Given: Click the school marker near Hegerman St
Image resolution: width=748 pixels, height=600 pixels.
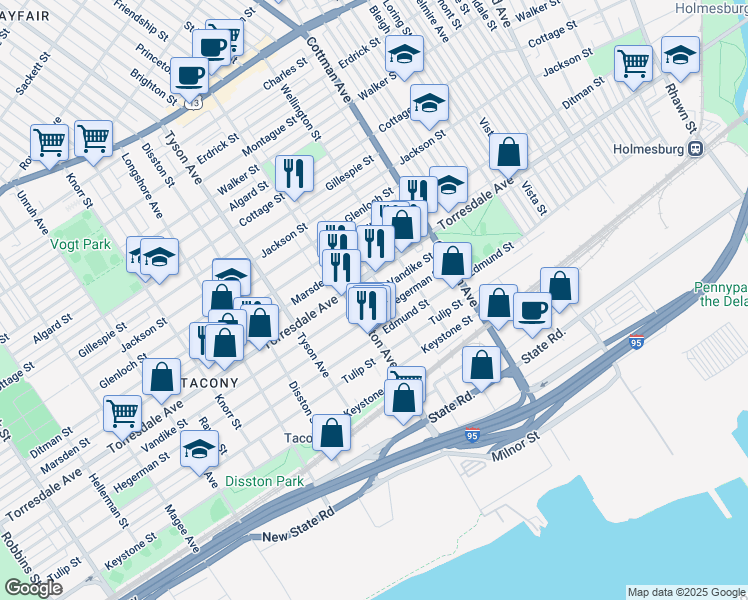Looking at the screenshot, I should [x=199, y=449].
